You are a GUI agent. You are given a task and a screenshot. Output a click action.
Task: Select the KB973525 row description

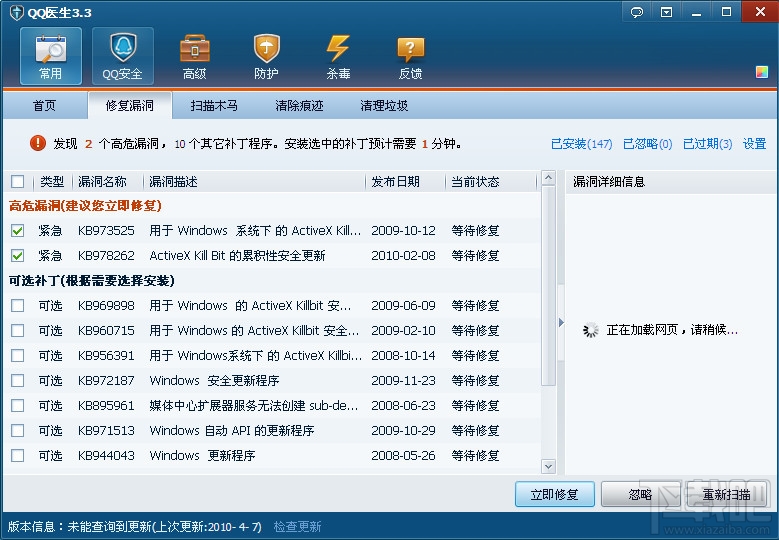click(x=255, y=231)
